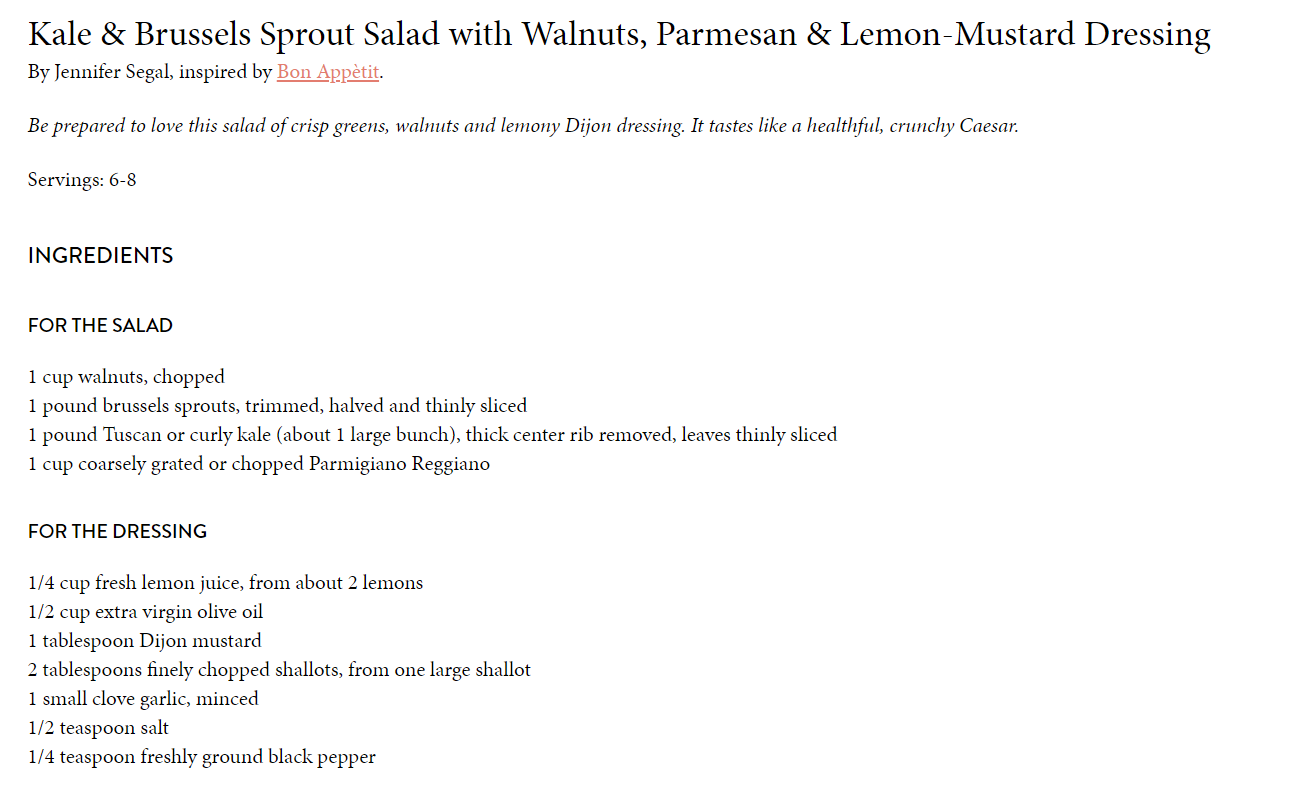Click 'Lemon-Mustard Dressing' in the recipe title
This screenshot has height=804, width=1299.
tap(1025, 34)
